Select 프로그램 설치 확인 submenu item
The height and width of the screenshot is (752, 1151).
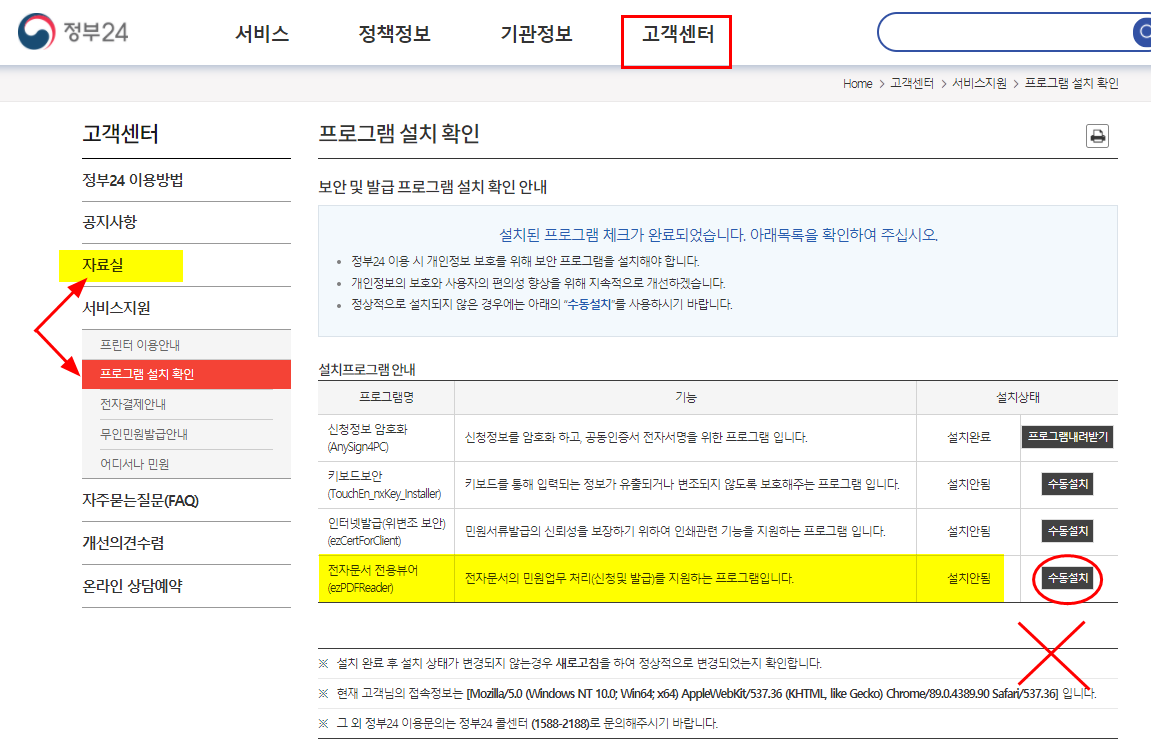coord(186,374)
